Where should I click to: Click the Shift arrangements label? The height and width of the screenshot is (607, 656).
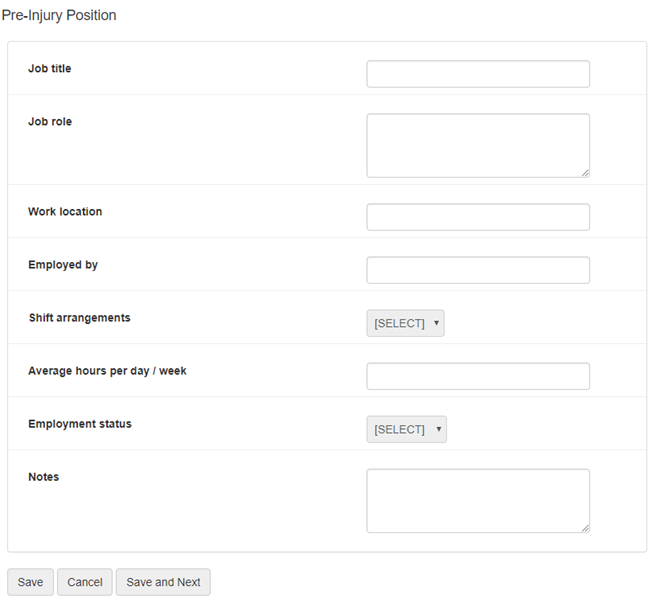79,318
